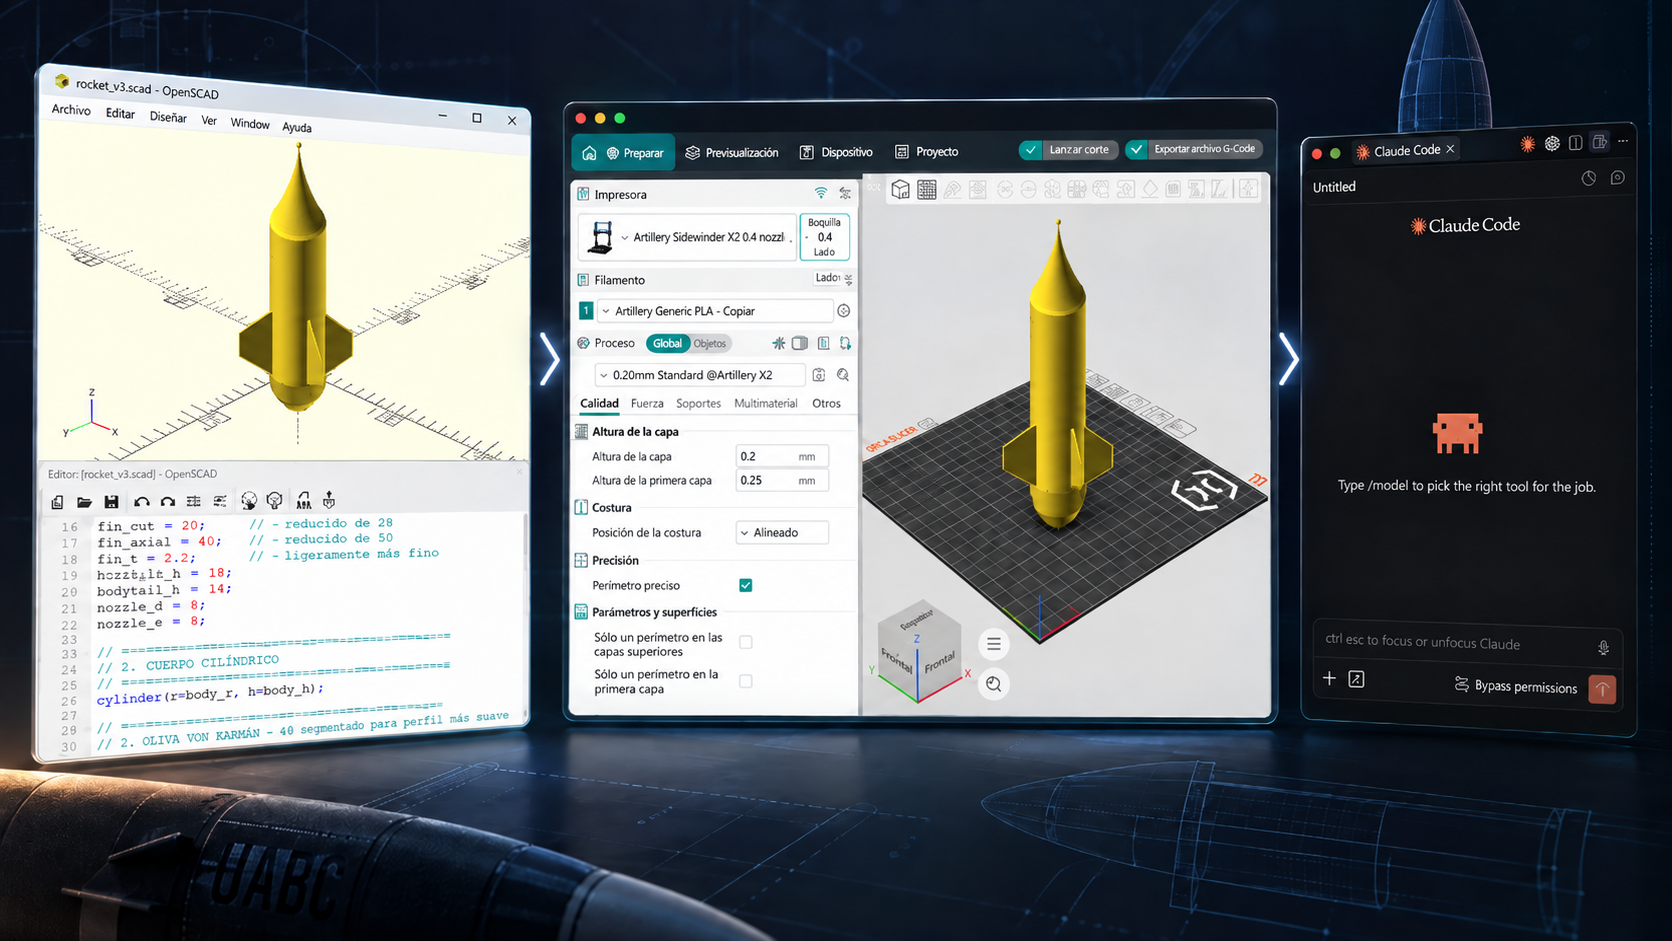Click the zoom-to-fit magnifier button in slicer viewport

[994, 684]
